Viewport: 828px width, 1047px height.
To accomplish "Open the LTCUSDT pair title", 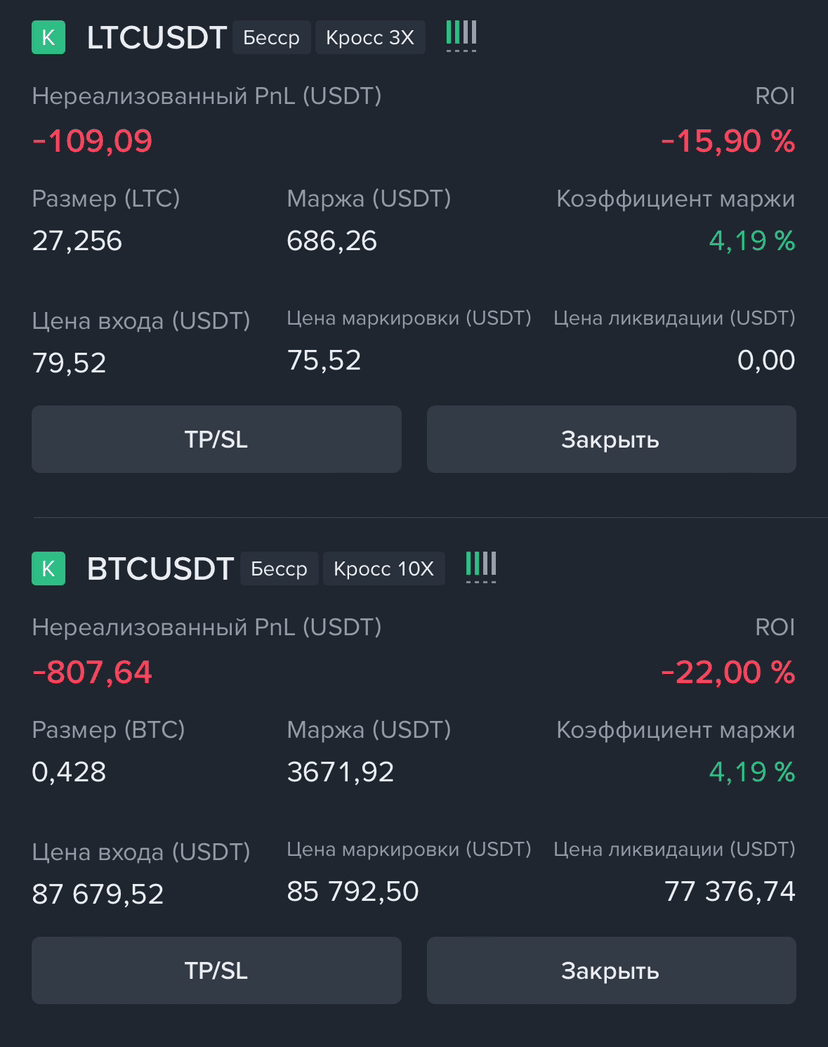I will click(157, 37).
